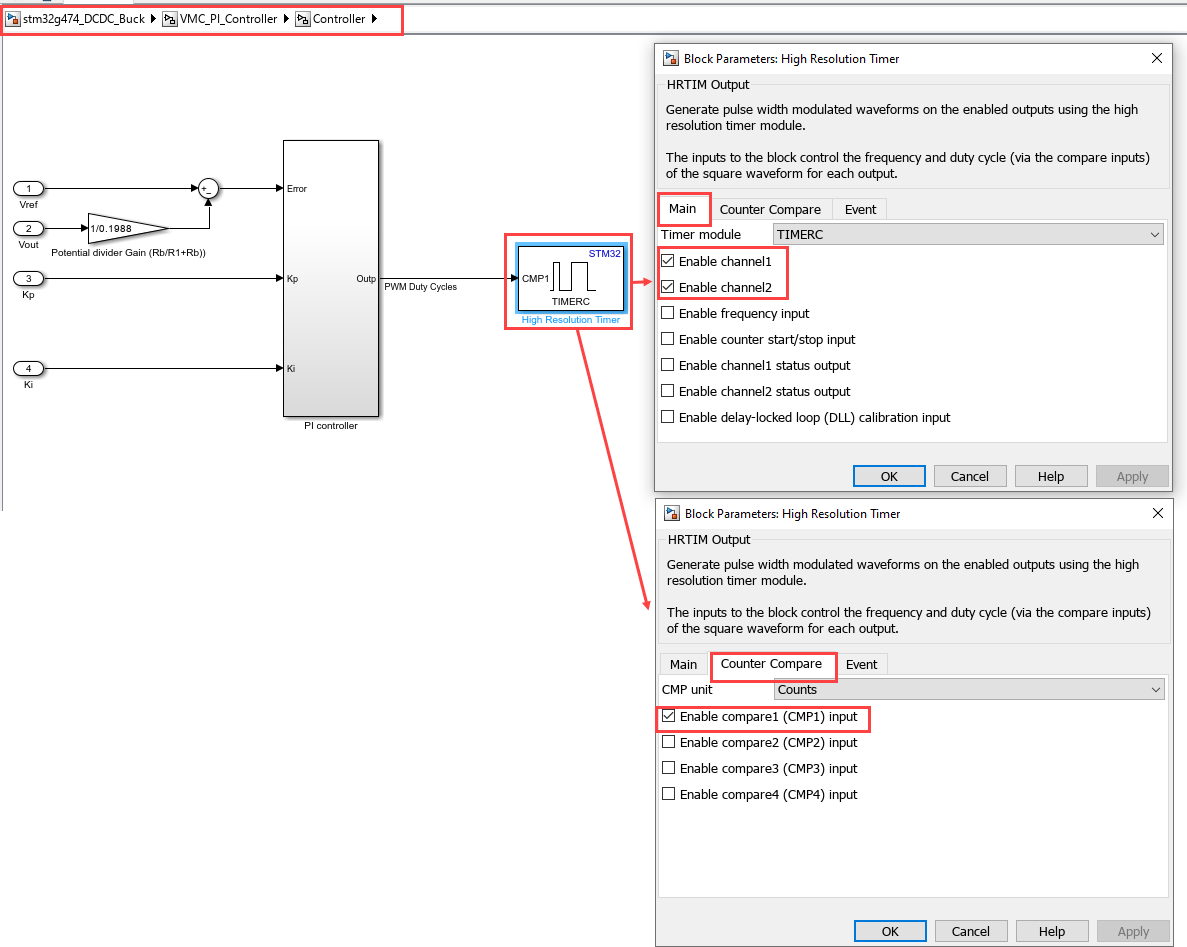Toggle Enable compare2 (CMP2) input
This screenshot has width=1187, height=947.
pyautogui.click(x=669, y=743)
